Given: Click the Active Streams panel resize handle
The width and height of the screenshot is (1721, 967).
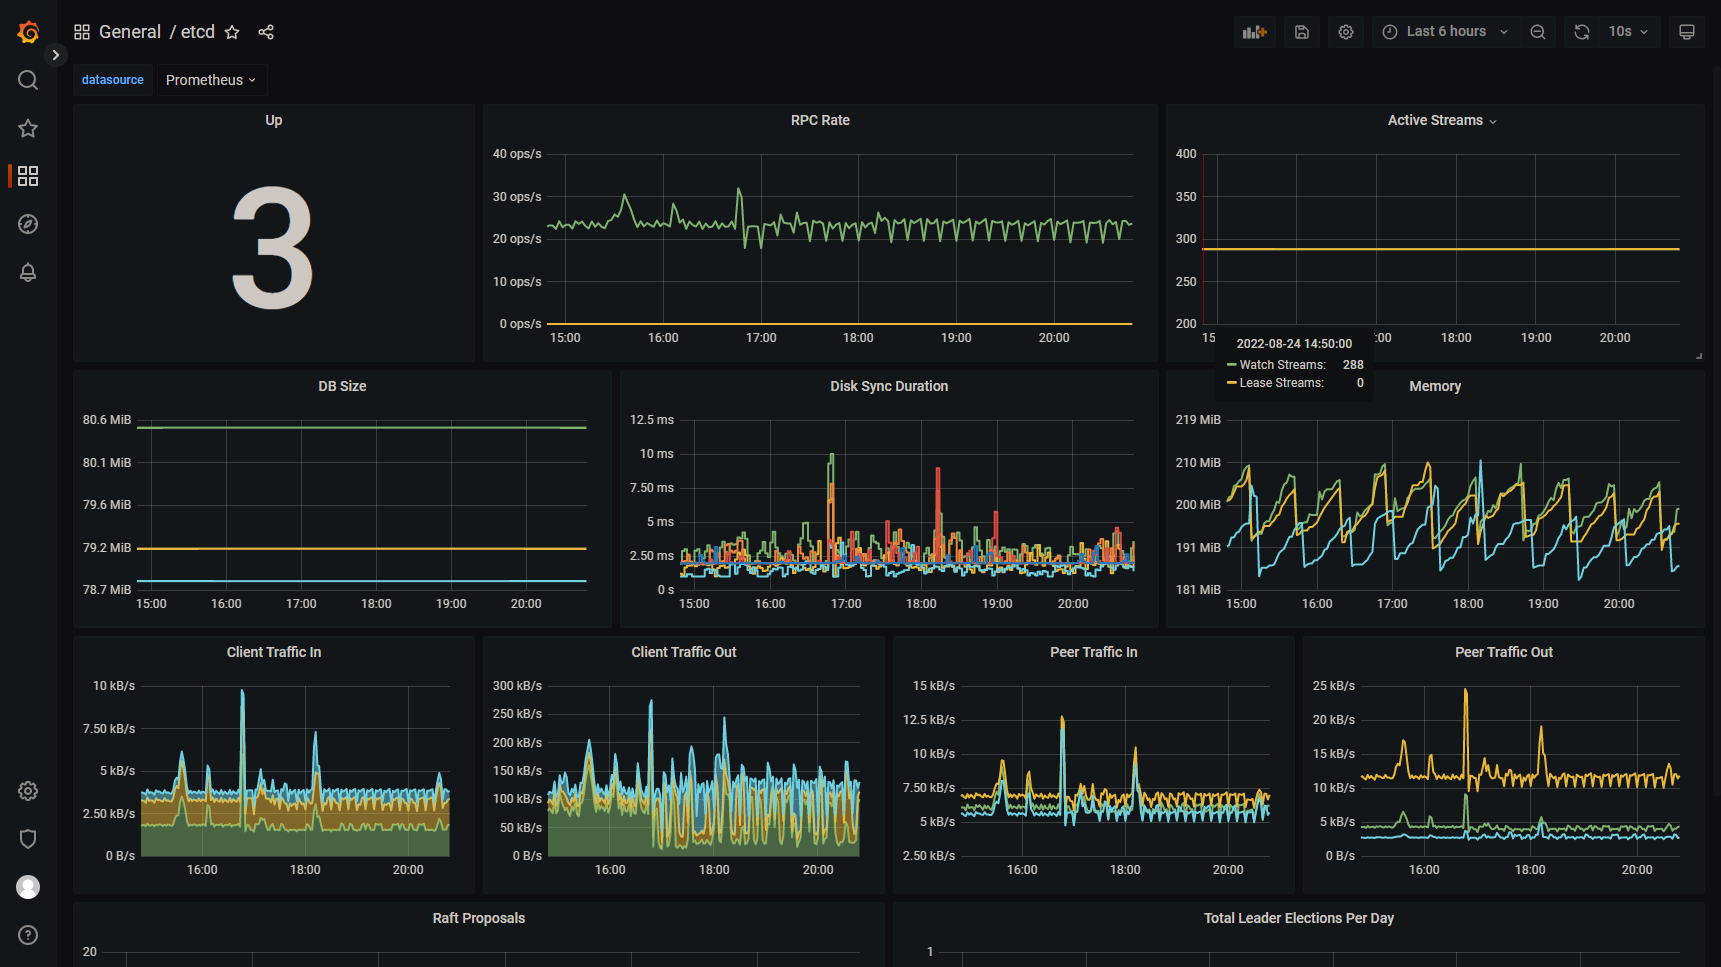Looking at the screenshot, I should (x=1698, y=356).
